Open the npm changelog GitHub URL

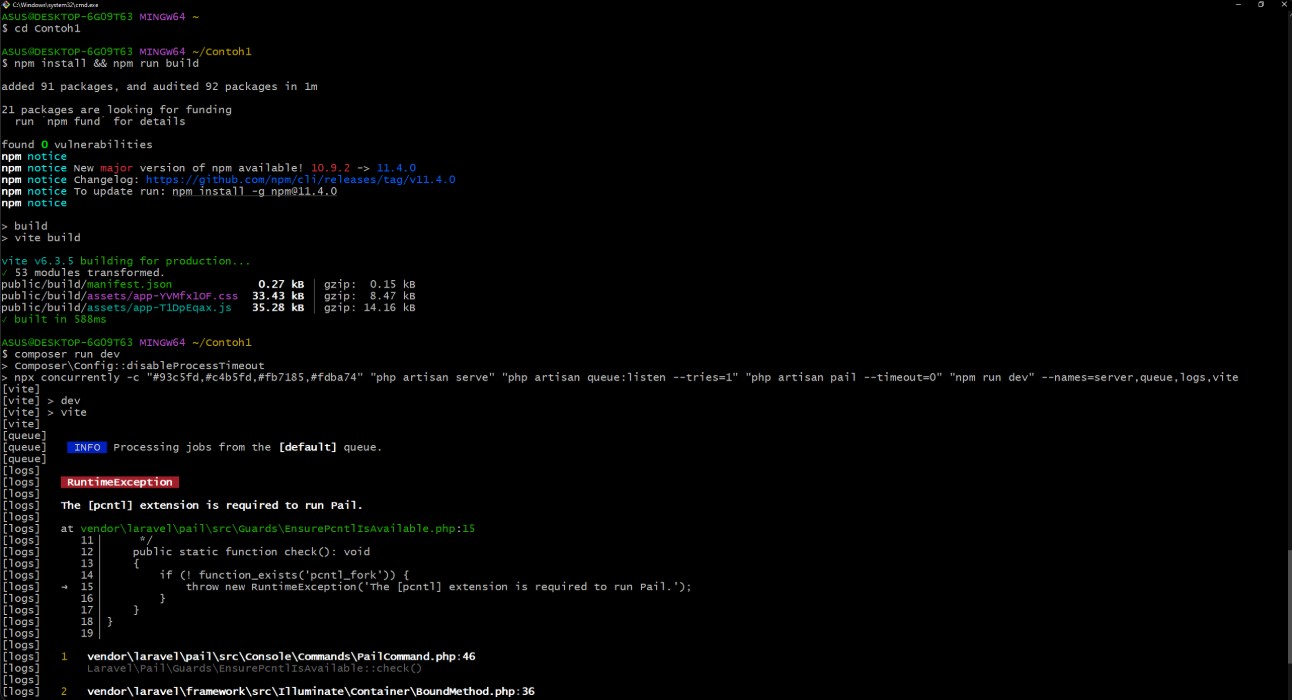(300, 180)
